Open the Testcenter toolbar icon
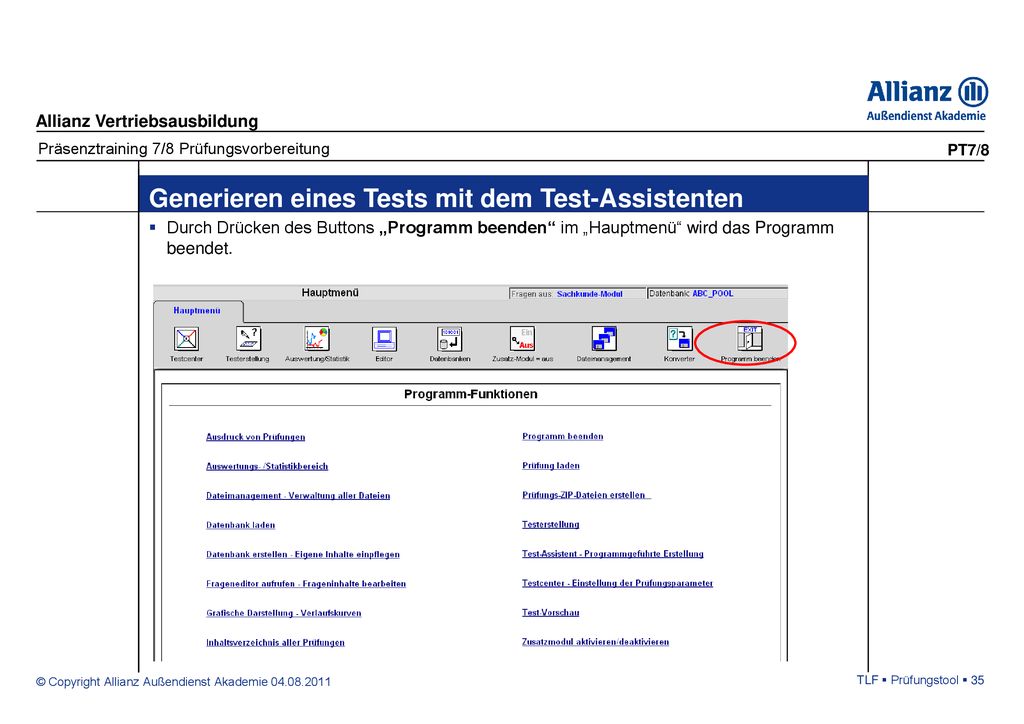Viewport: 1024px width, 724px height. (186, 339)
